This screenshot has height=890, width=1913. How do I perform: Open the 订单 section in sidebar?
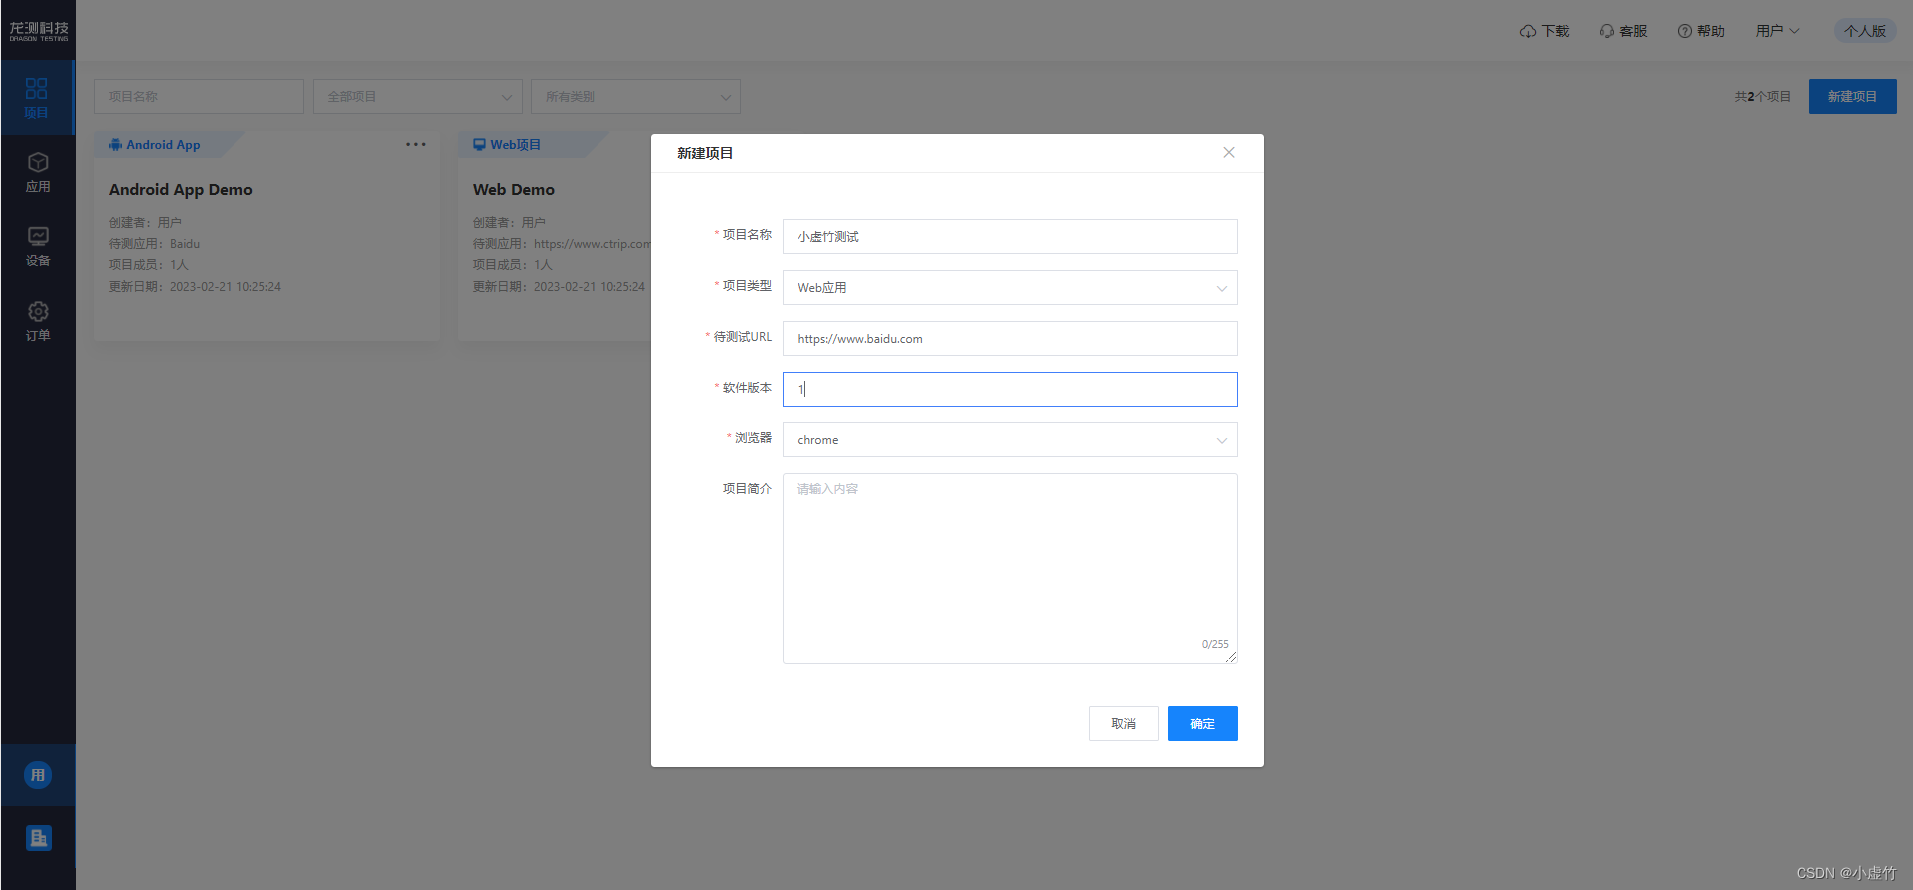tap(37, 321)
